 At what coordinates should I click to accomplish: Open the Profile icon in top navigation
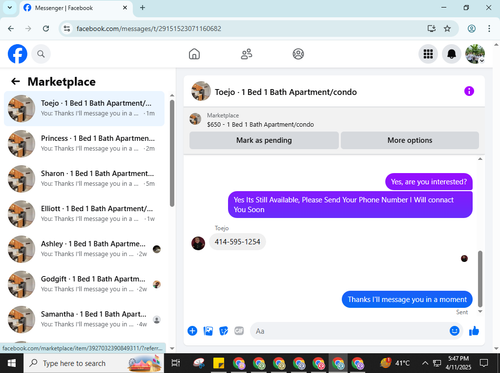(x=298, y=54)
